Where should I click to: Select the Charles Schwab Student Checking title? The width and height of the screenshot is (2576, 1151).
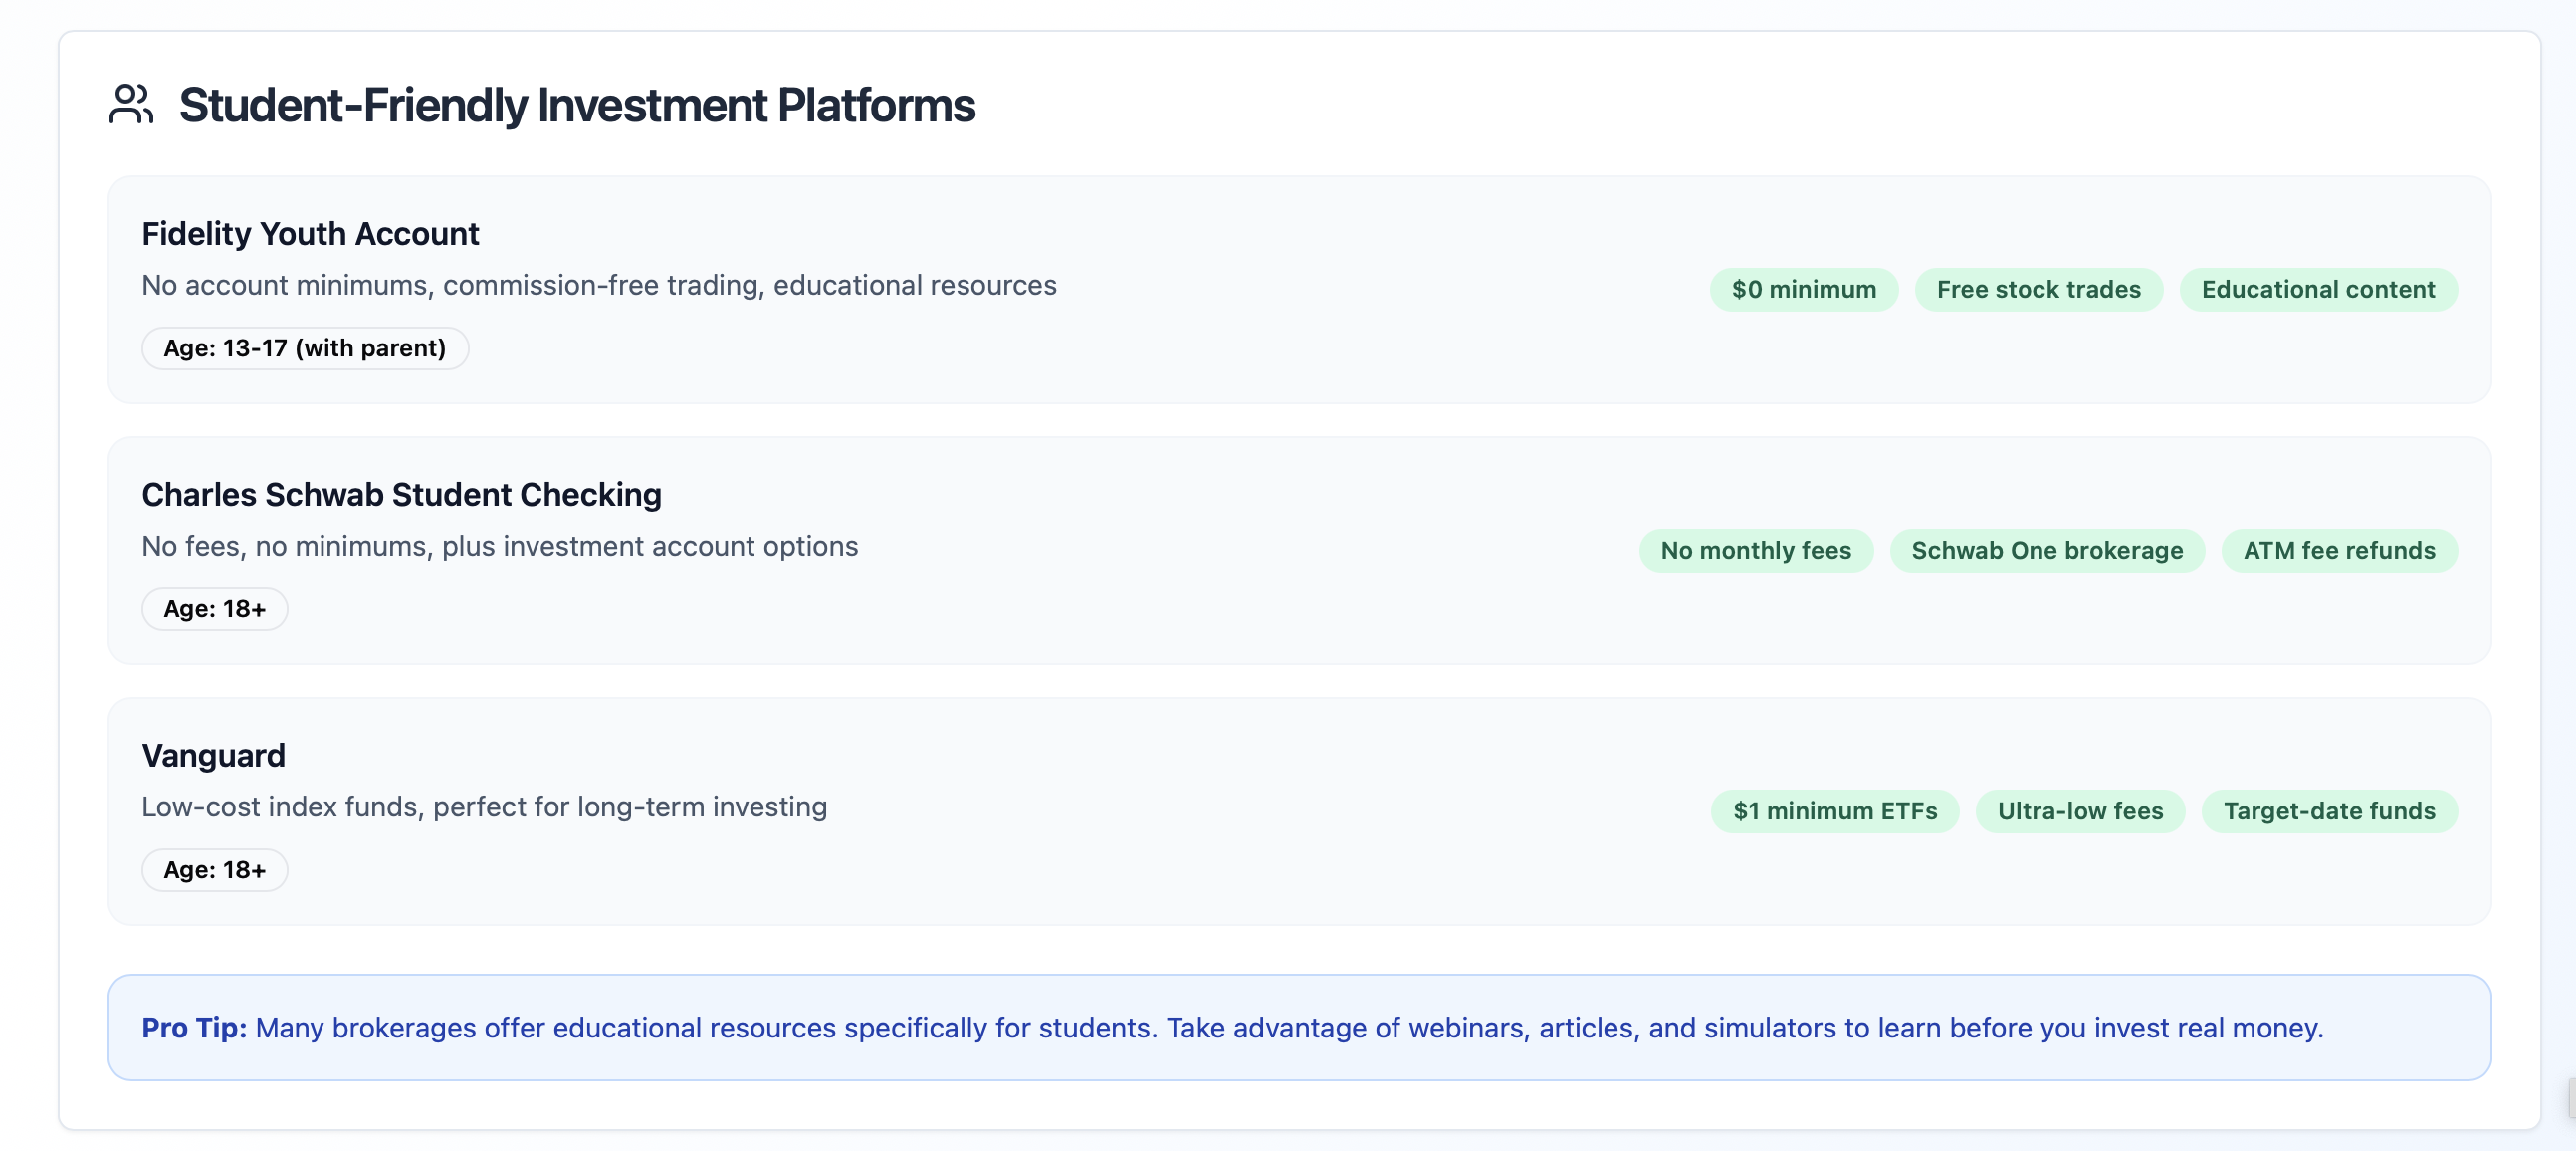[401, 494]
